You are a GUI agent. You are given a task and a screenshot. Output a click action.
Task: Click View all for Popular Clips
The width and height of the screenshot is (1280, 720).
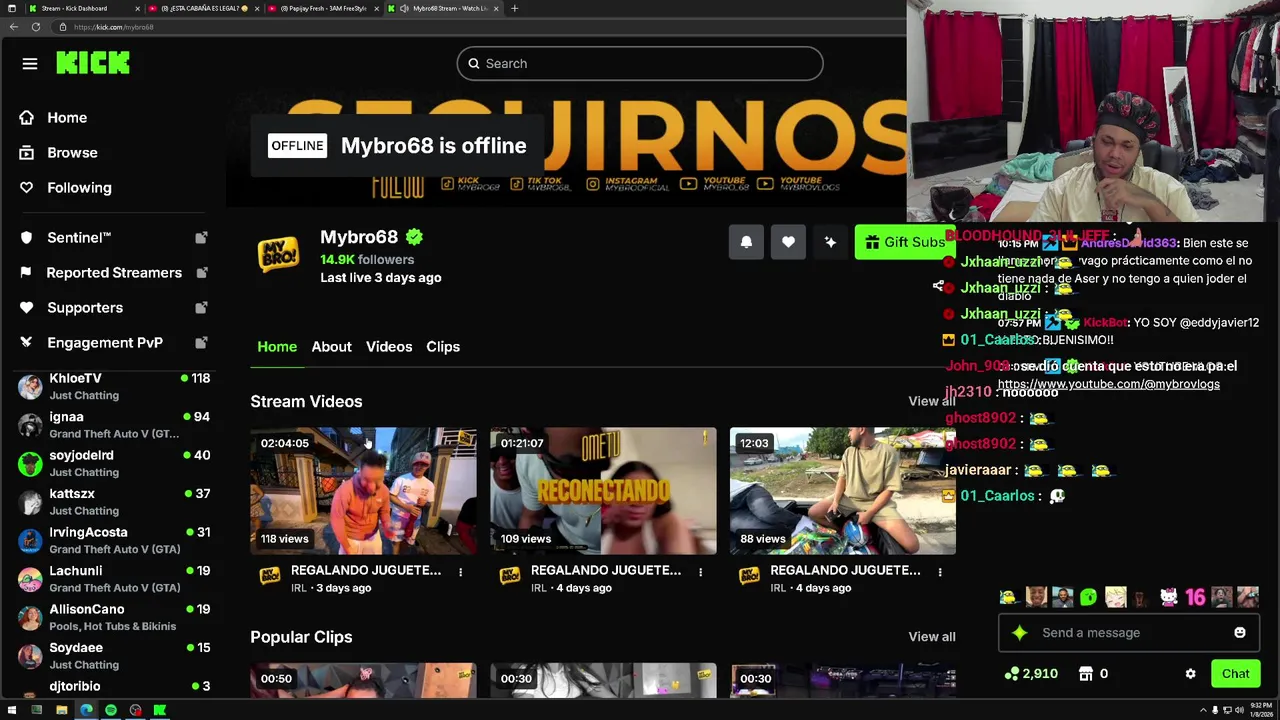[931, 637]
